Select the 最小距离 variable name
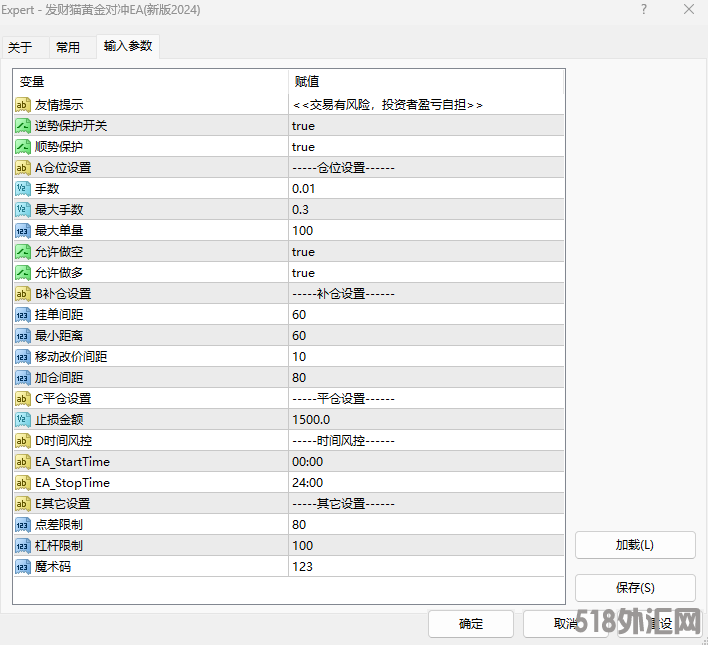Image resolution: width=708 pixels, height=645 pixels. point(59,336)
